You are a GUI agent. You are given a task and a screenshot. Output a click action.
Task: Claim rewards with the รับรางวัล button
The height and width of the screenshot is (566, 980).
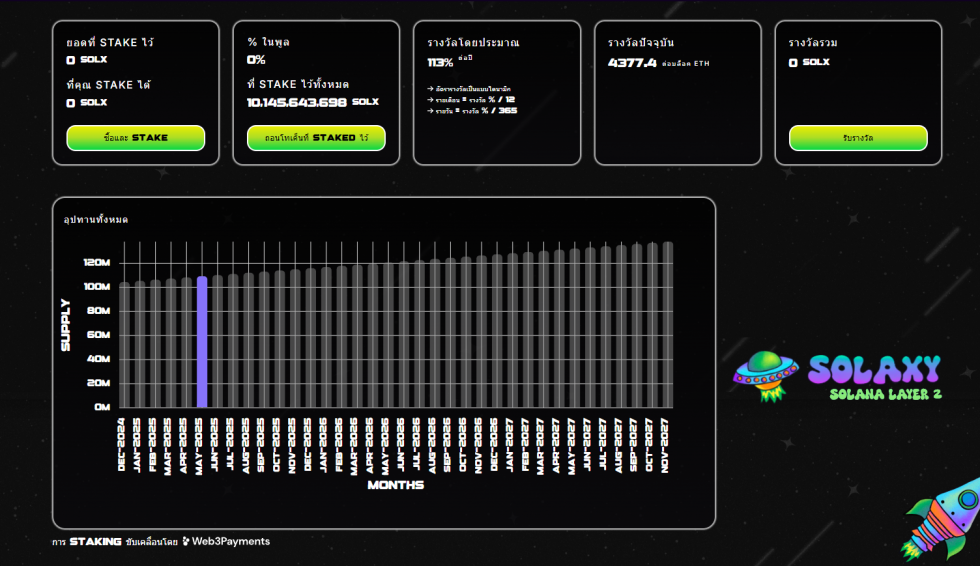tap(858, 138)
